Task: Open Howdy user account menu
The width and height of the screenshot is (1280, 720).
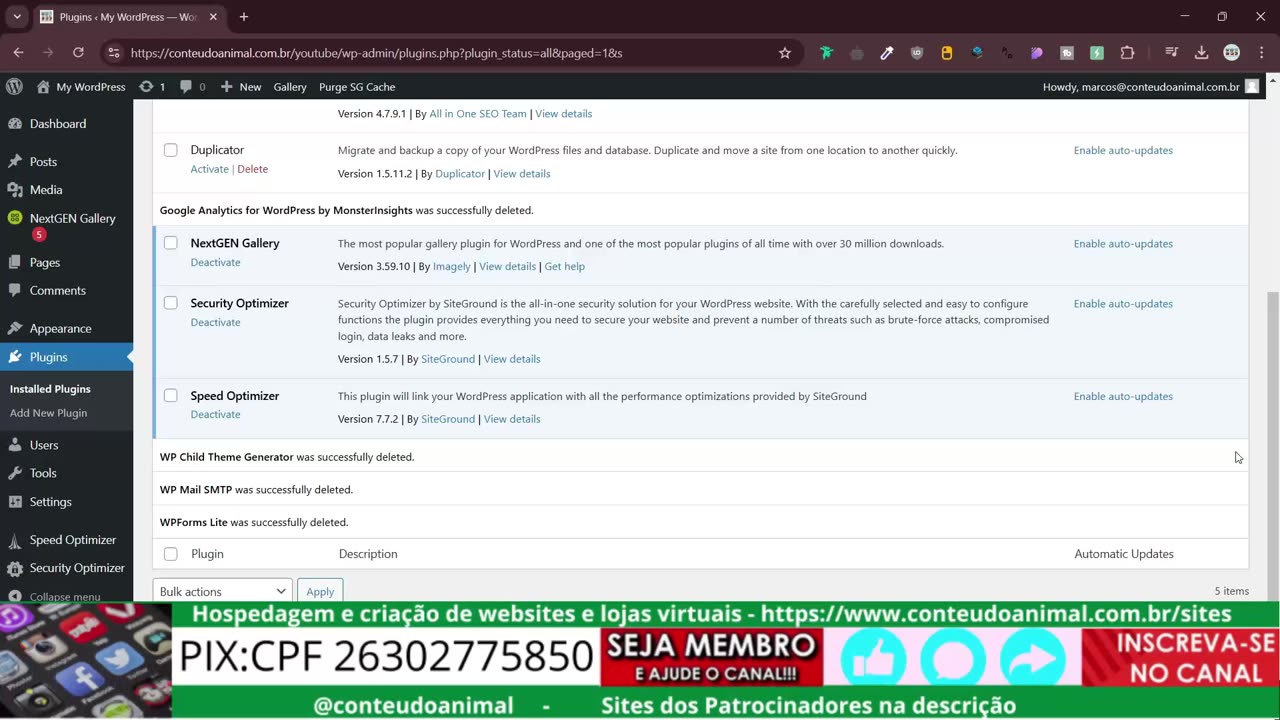Action: click(1150, 87)
